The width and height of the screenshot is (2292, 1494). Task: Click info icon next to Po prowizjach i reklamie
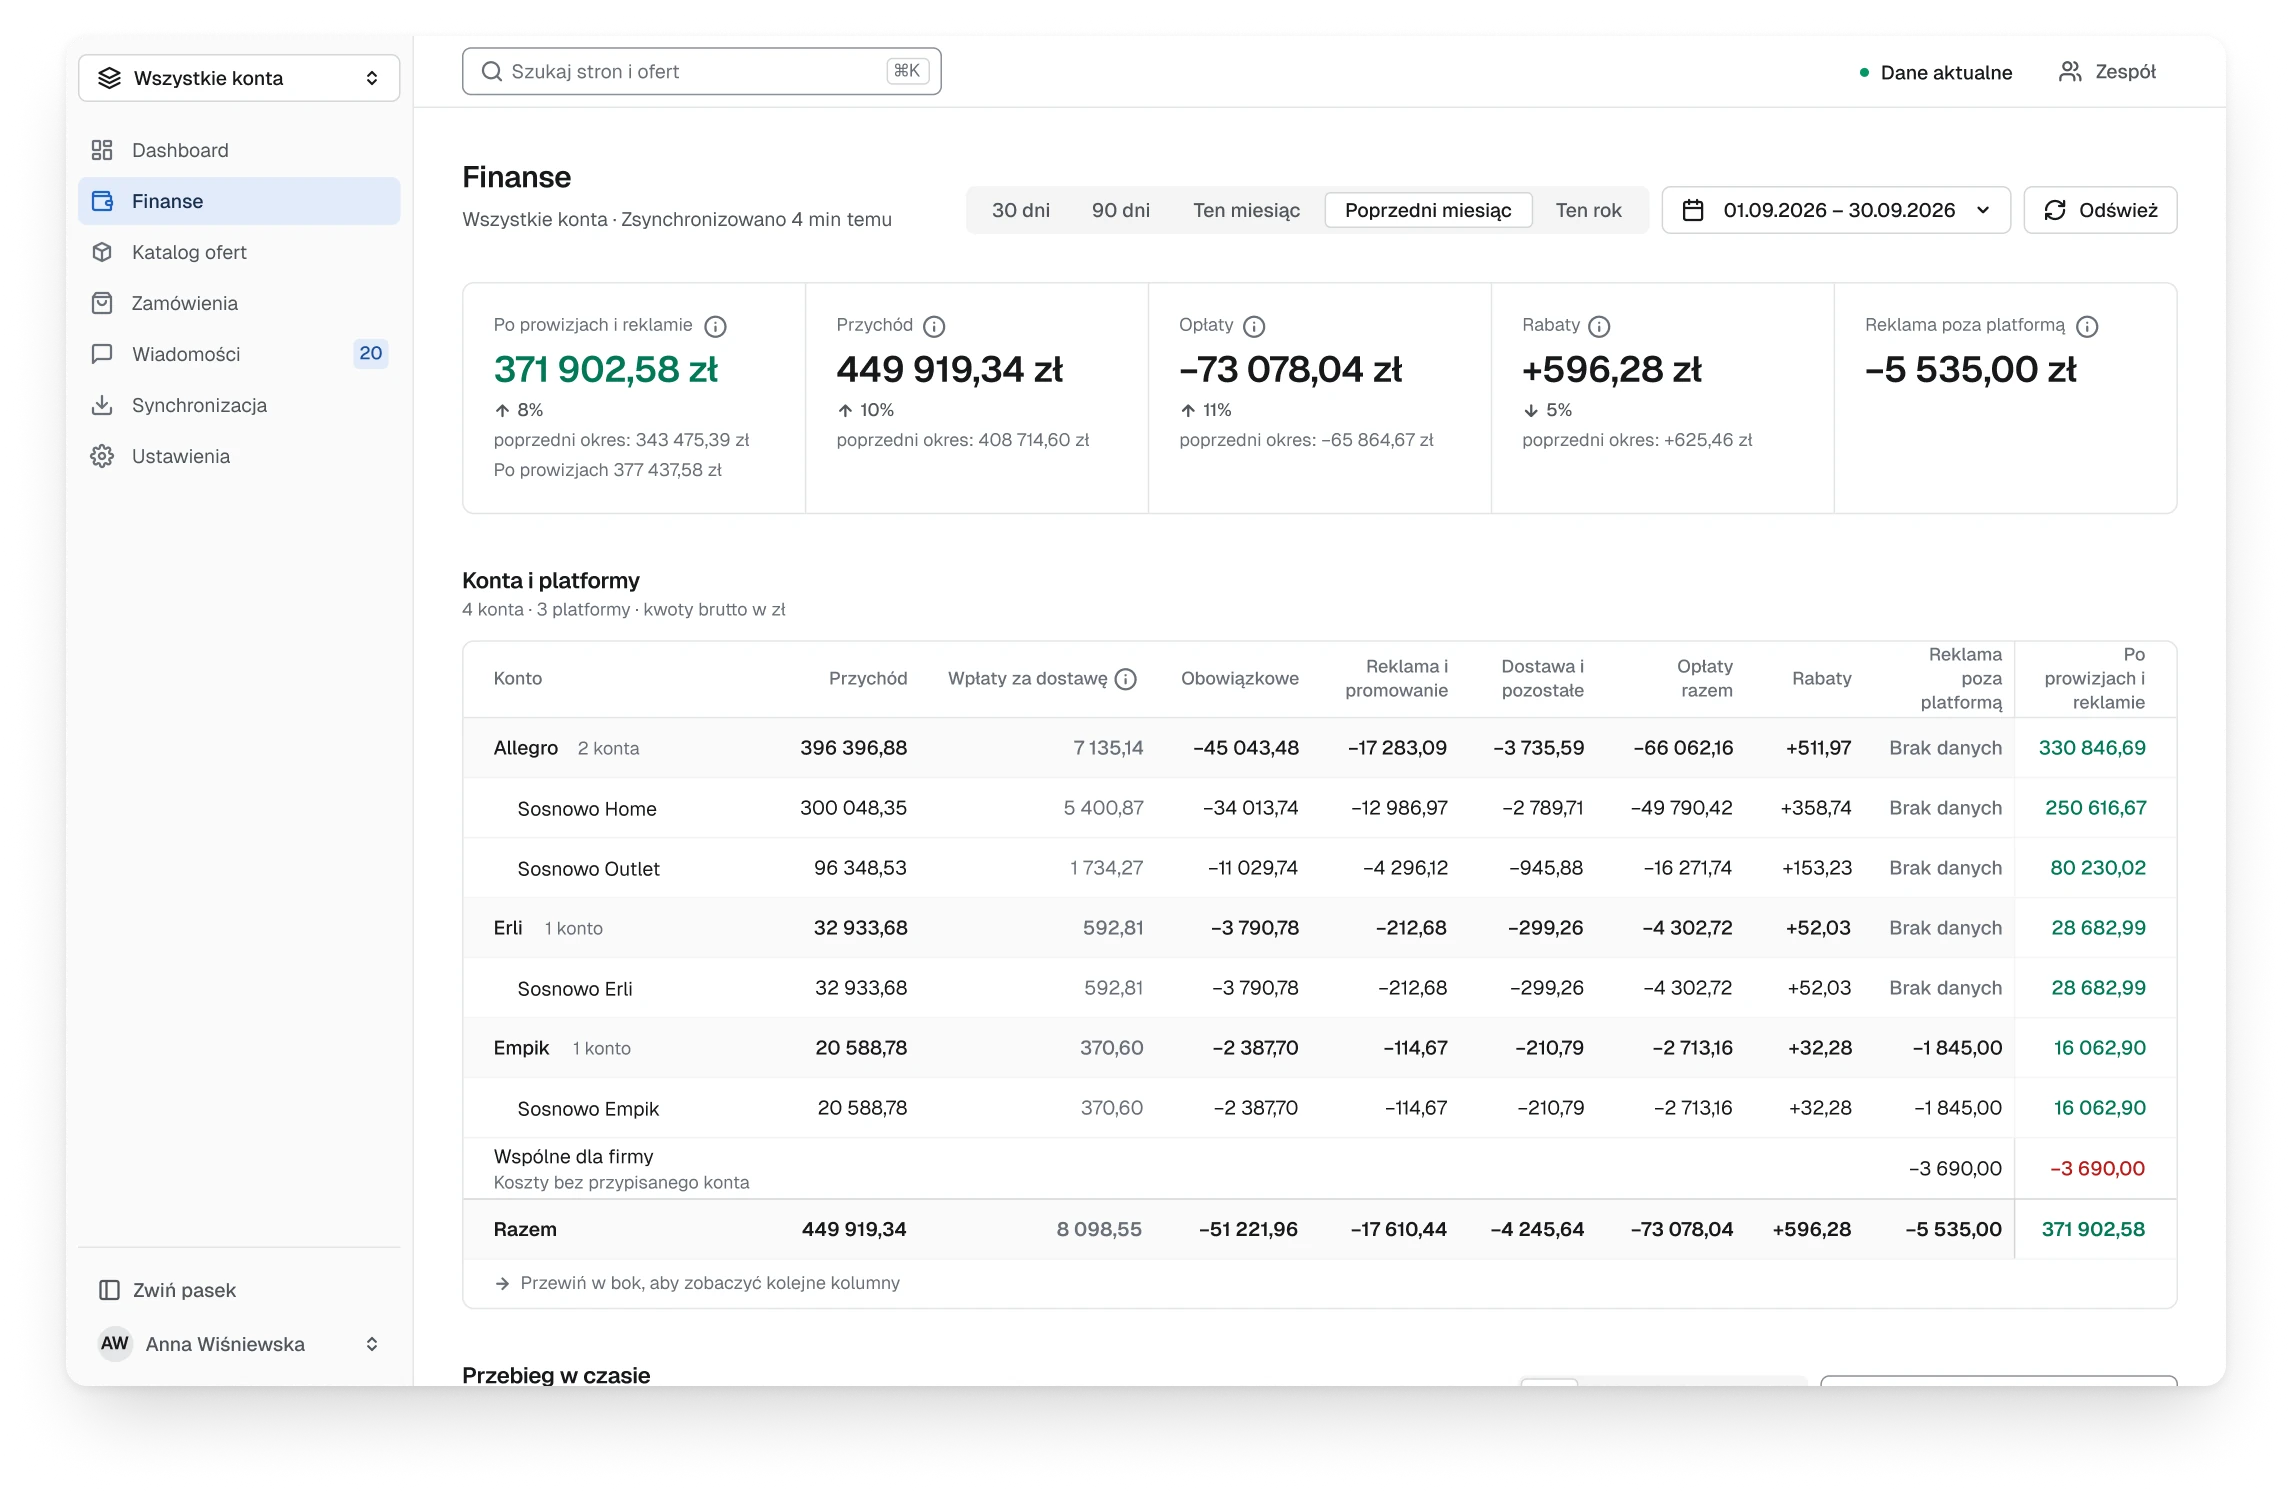715,326
